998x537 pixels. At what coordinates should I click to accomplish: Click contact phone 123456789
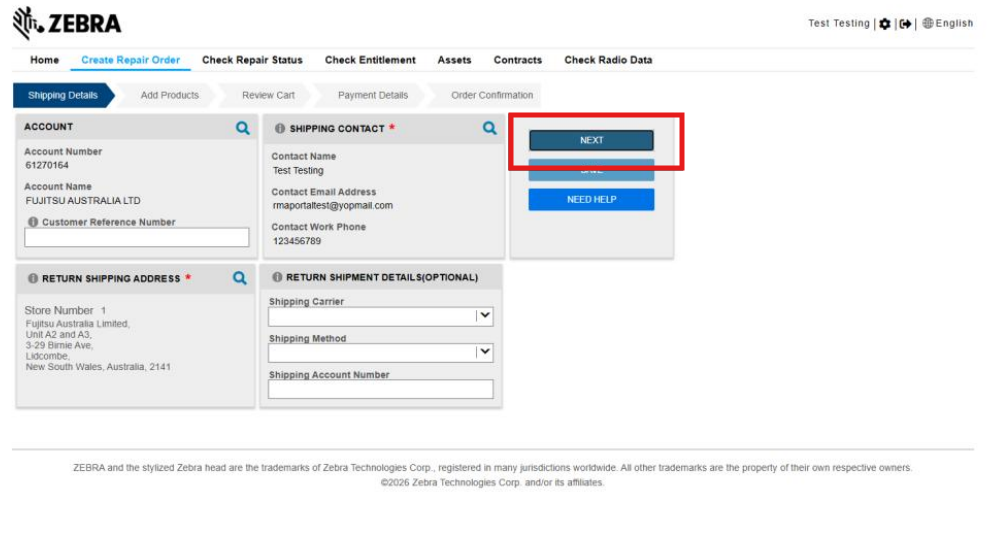[x=297, y=241]
